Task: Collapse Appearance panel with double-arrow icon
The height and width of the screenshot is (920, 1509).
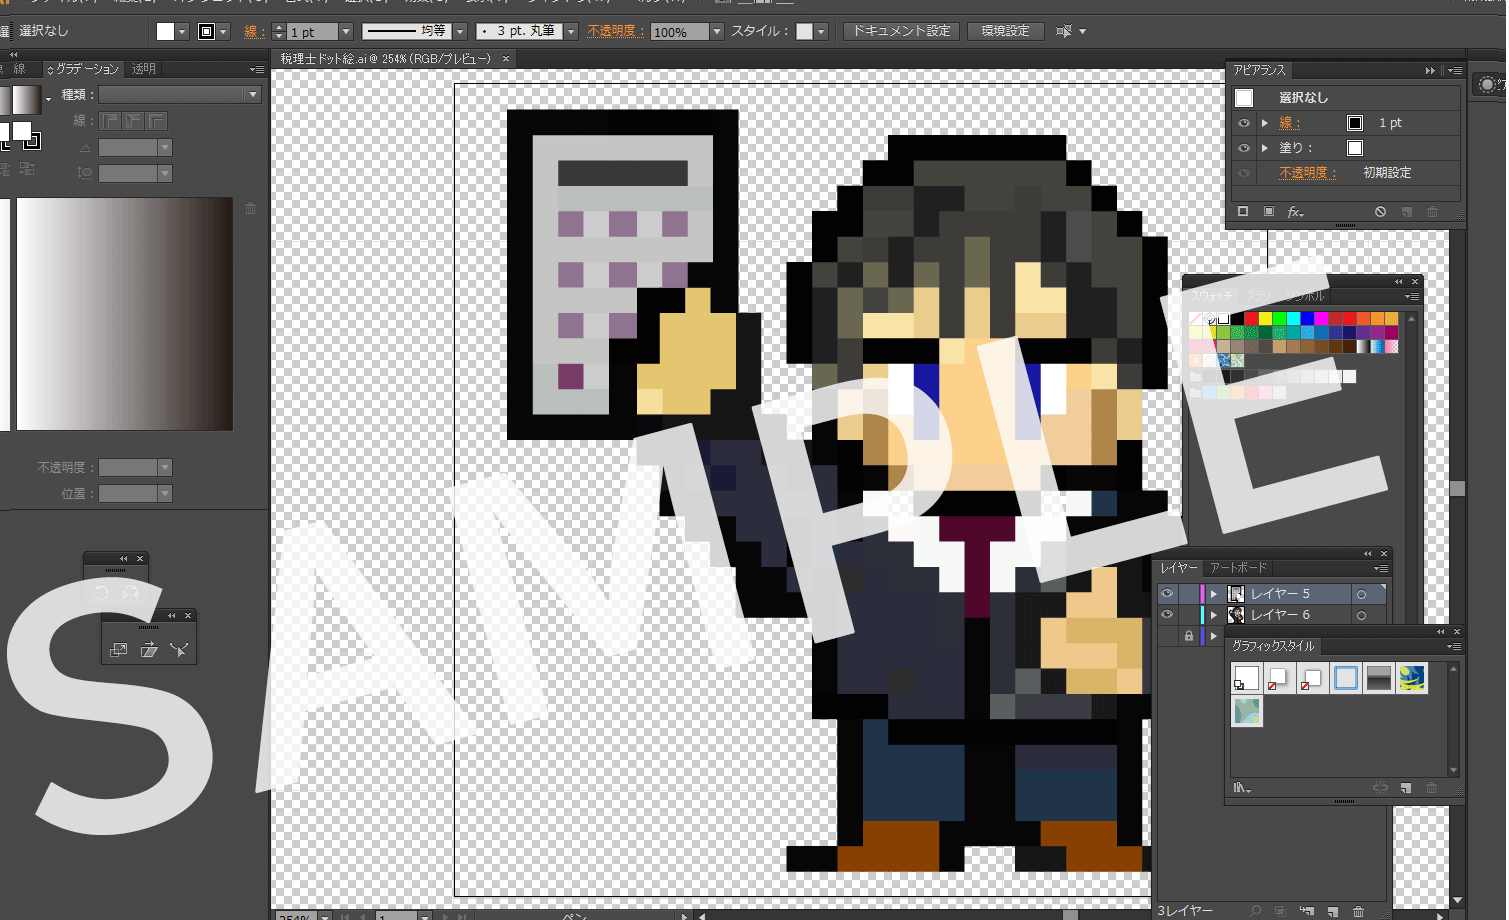Action: [1430, 71]
